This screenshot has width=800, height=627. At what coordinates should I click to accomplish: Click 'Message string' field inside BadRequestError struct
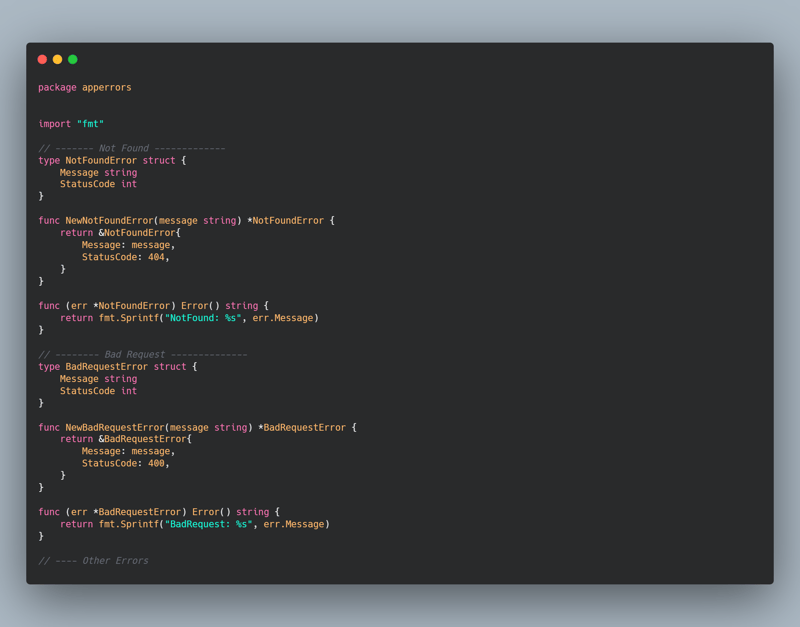(98, 379)
